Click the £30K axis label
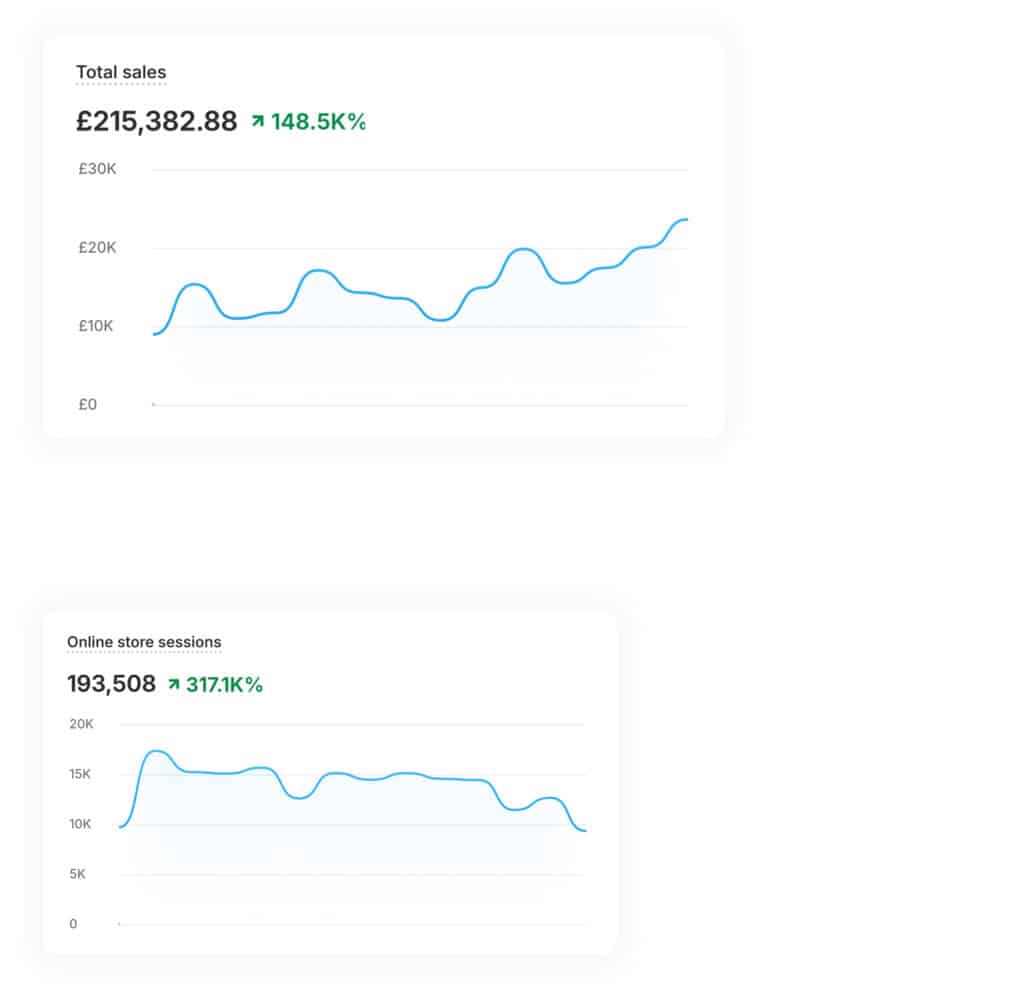Screen dimensions: 1024x984 click(x=97, y=169)
